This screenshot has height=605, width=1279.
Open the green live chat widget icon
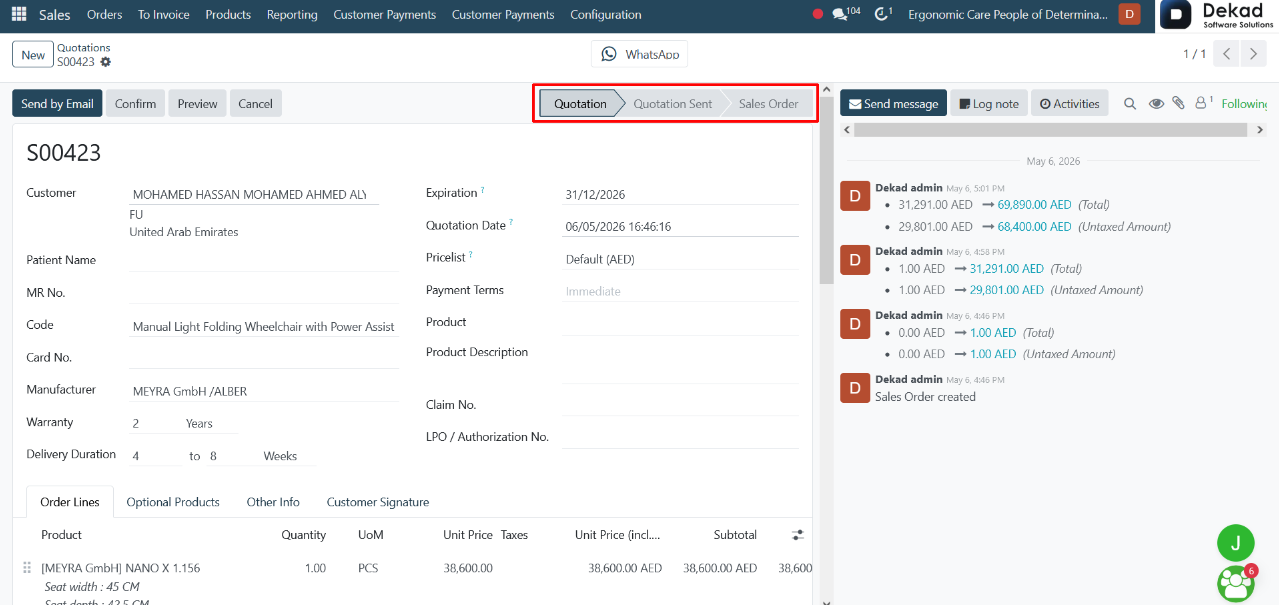(x=1236, y=583)
